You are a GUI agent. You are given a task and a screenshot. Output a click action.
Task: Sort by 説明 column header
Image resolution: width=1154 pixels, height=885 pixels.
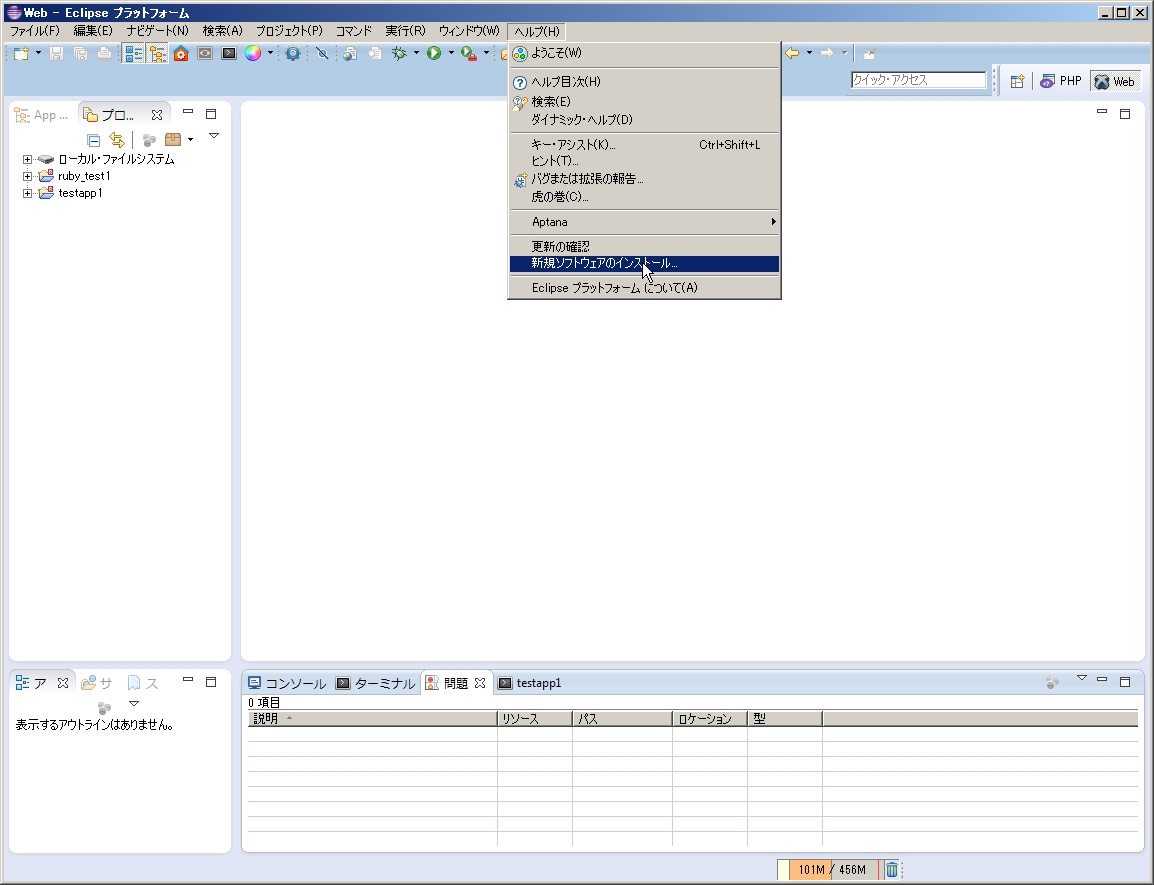click(372, 719)
